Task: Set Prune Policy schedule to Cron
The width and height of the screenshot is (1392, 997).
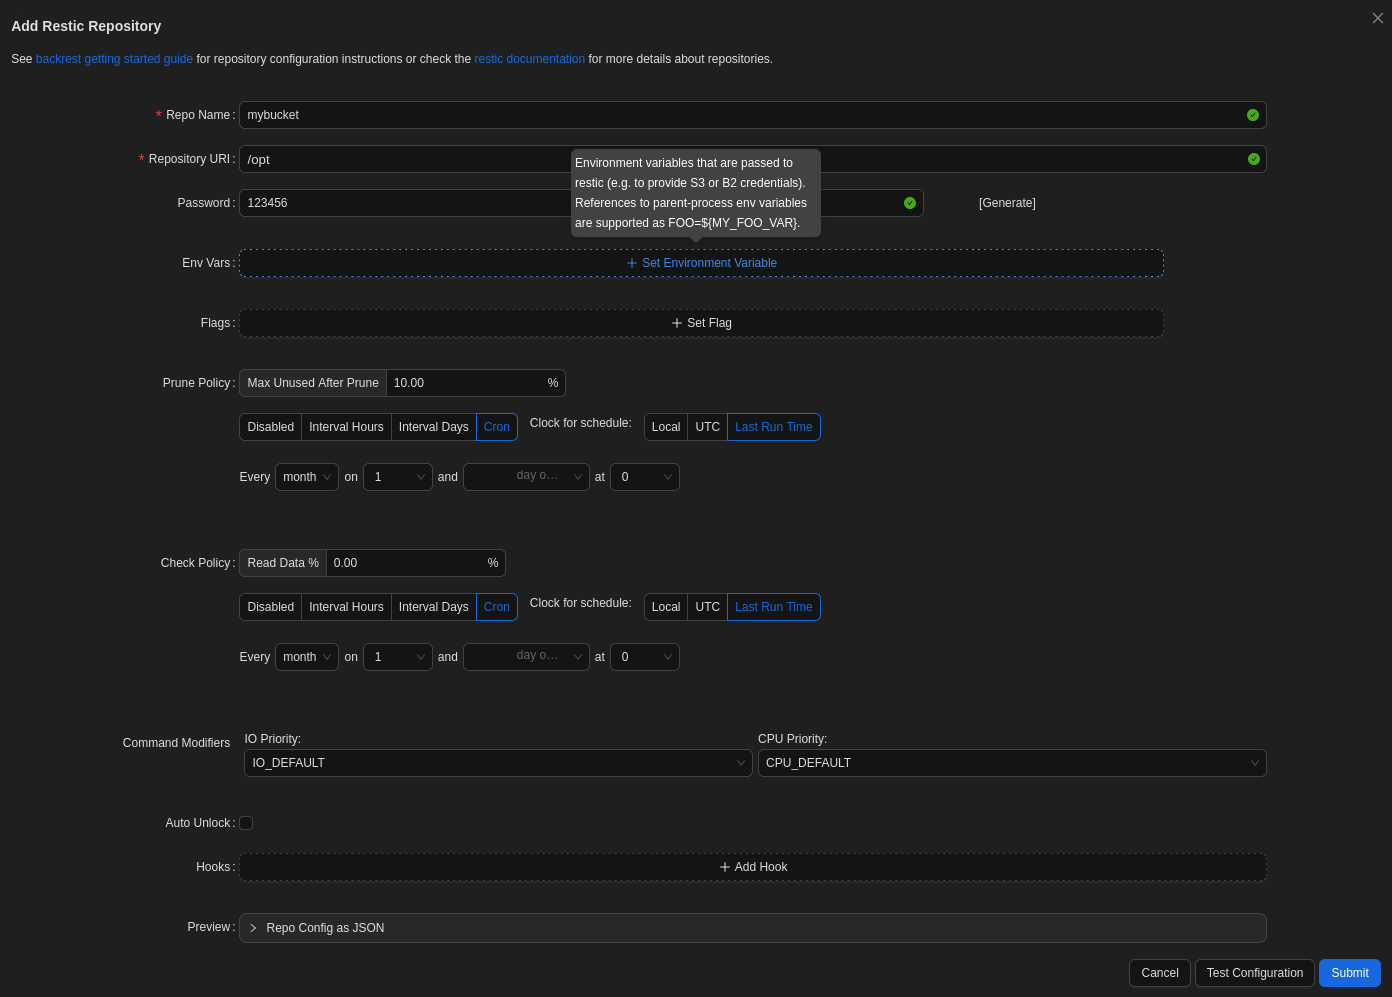Action: 497,427
